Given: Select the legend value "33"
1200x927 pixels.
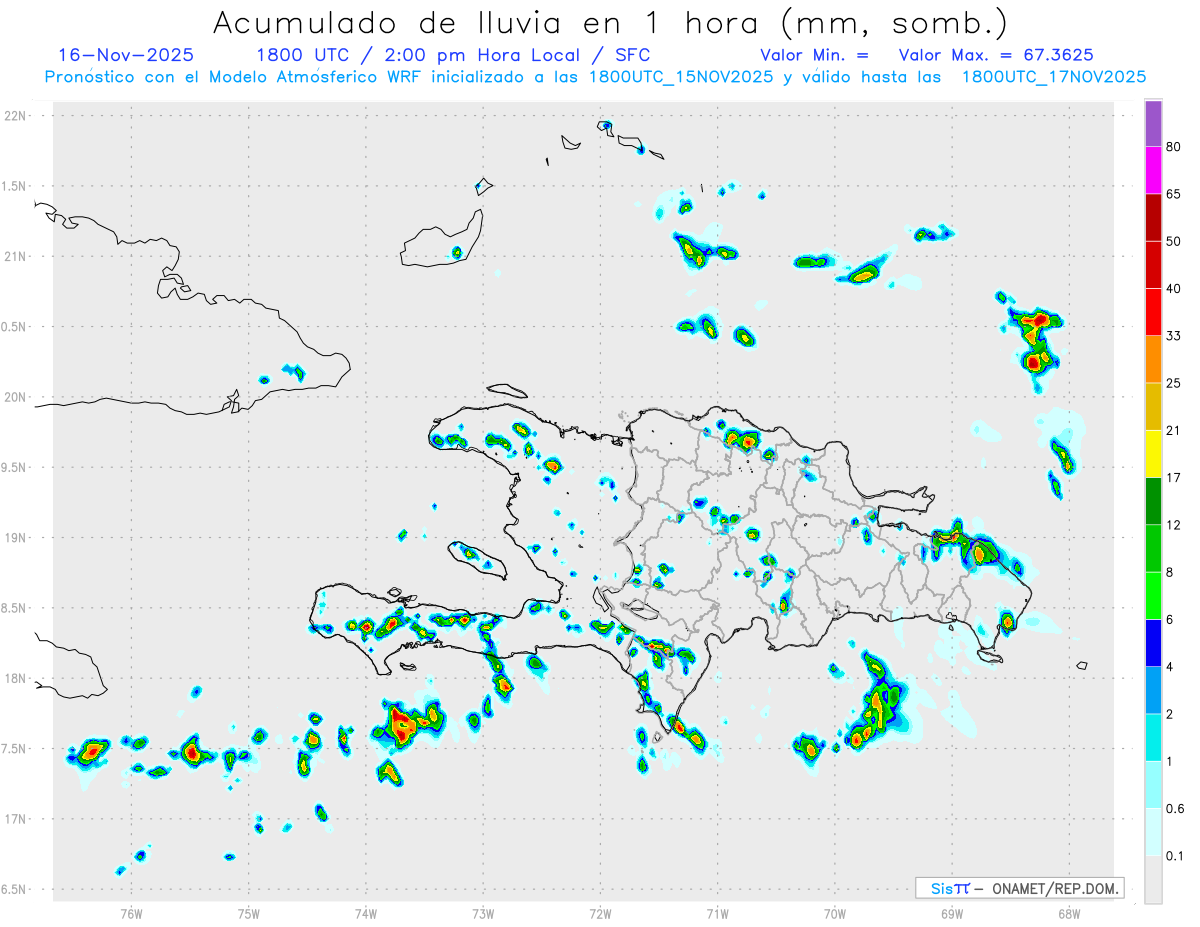Looking at the screenshot, I should tap(1174, 336).
